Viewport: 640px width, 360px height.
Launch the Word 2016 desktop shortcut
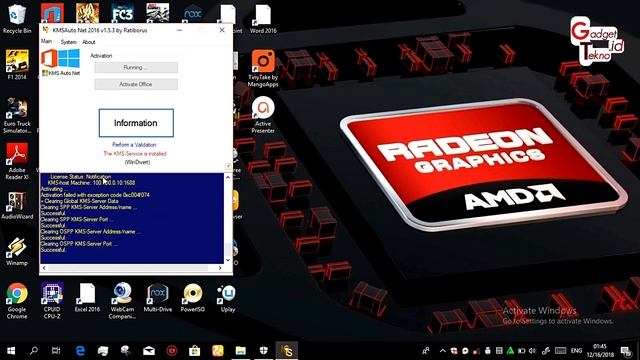coord(263,19)
